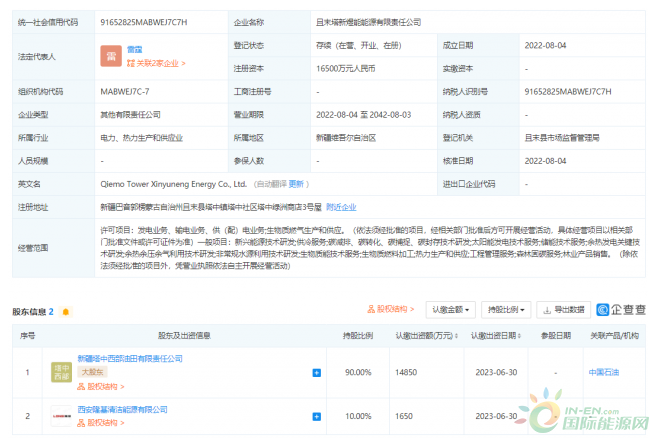
Task: Click the registration status 存续（在营、开业、在册）
Action: pos(359,45)
